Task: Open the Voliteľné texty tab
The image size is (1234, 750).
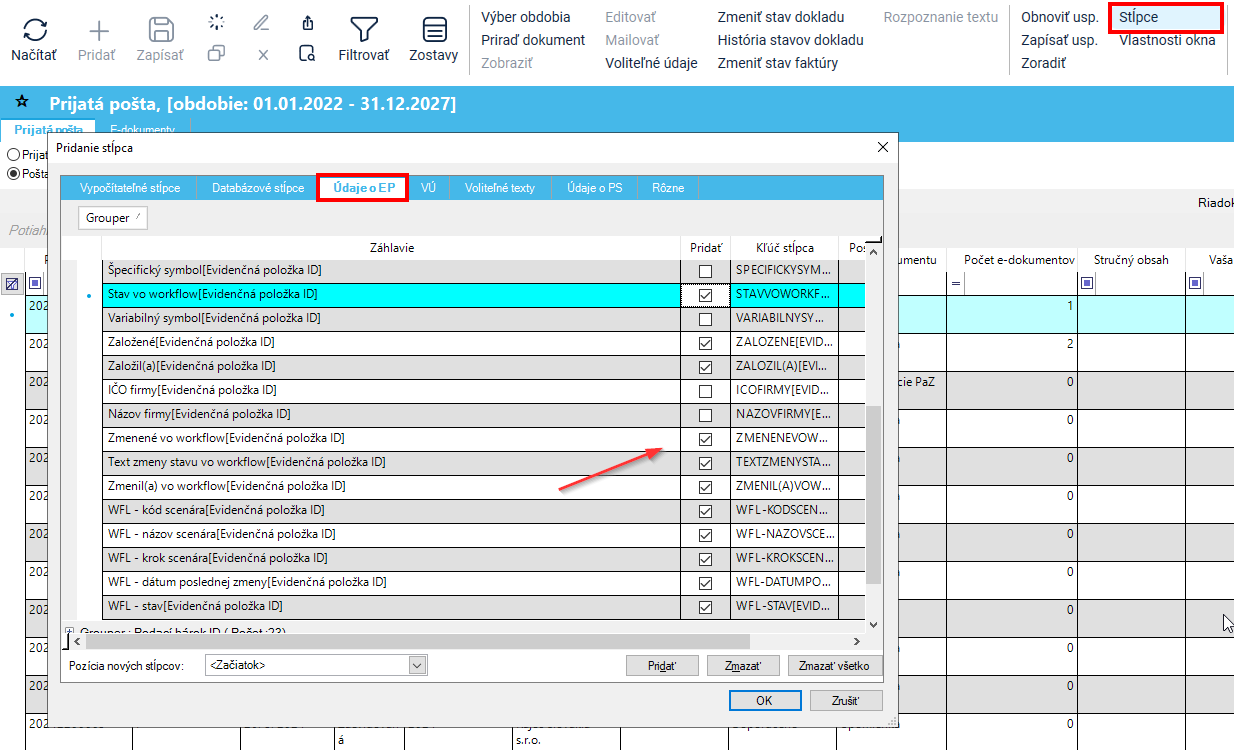Action: click(499, 188)
